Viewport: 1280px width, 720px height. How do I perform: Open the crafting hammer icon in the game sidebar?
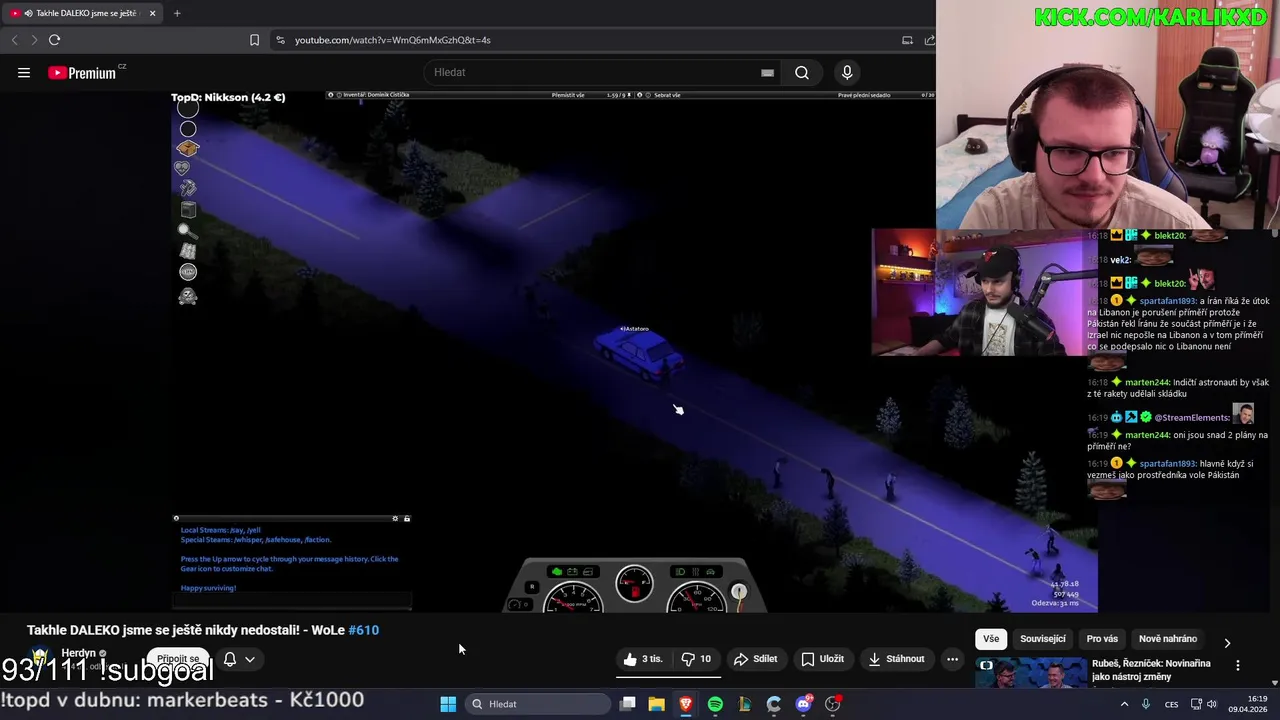pos(188,188)
